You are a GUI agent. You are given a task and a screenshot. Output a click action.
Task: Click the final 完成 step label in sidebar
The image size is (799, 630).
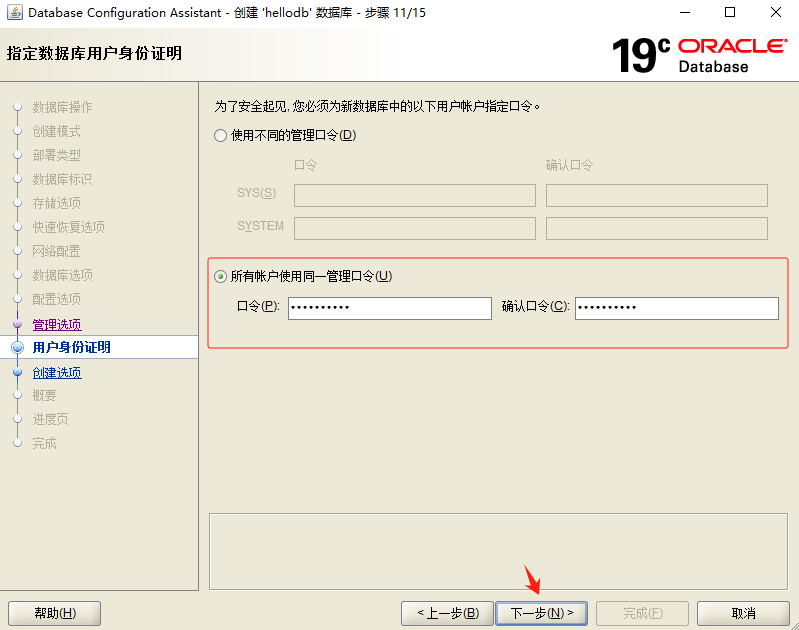(x=44, y=443)
